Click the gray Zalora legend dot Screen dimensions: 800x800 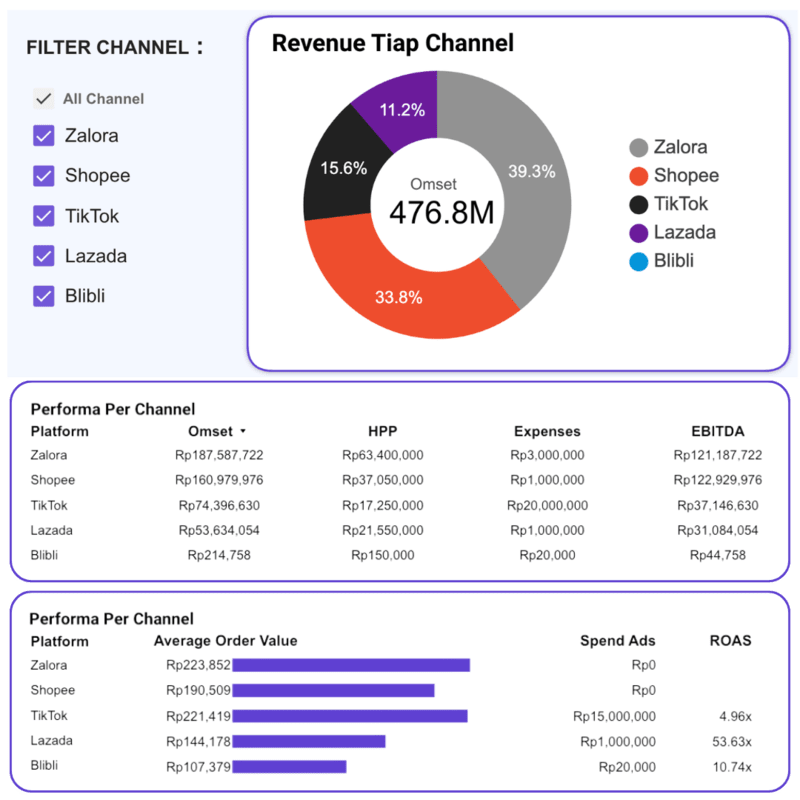tap(638, 148)
